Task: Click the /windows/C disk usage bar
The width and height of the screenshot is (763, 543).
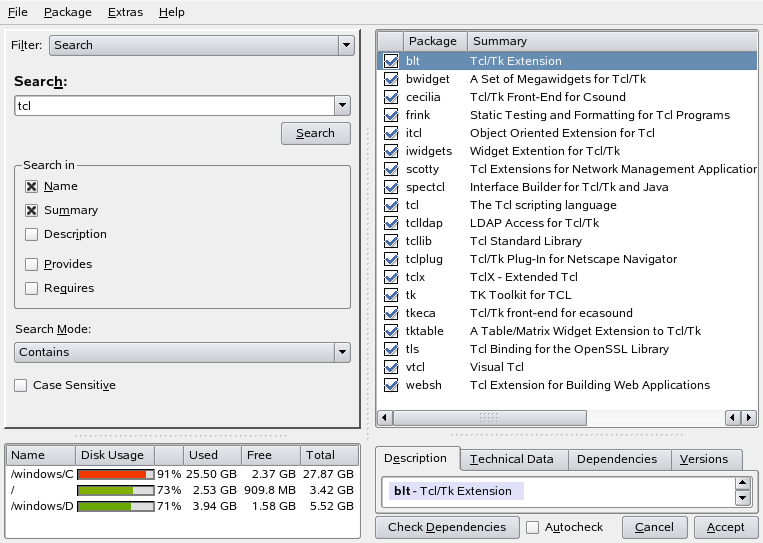Action: click(115, 474)
